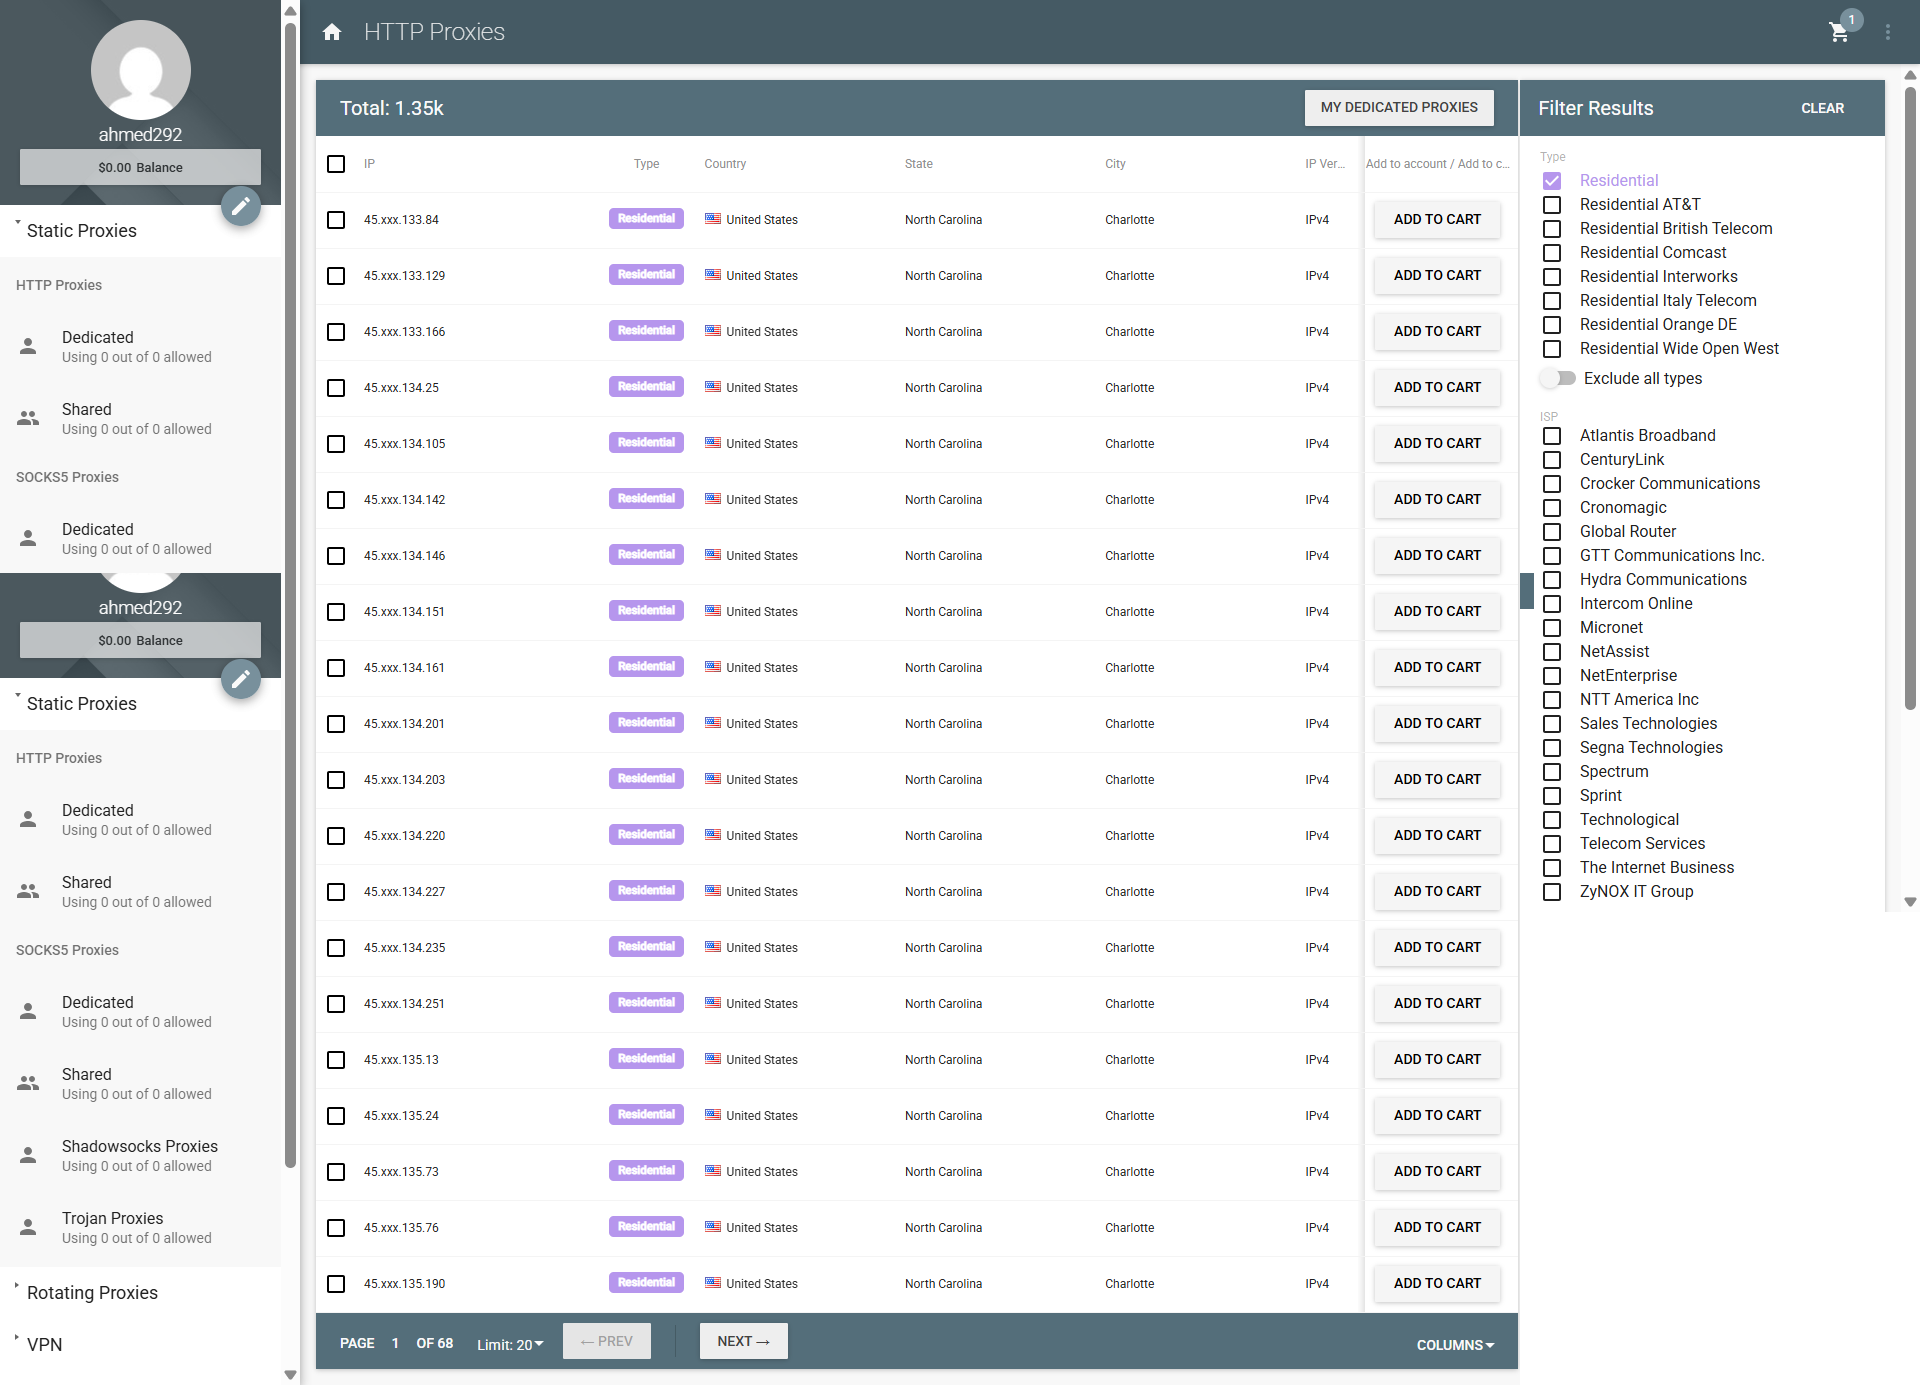The image size is (1920, 1385).
Task: Toggle Exclude all types switch
Action: [x=1558, y=378]
